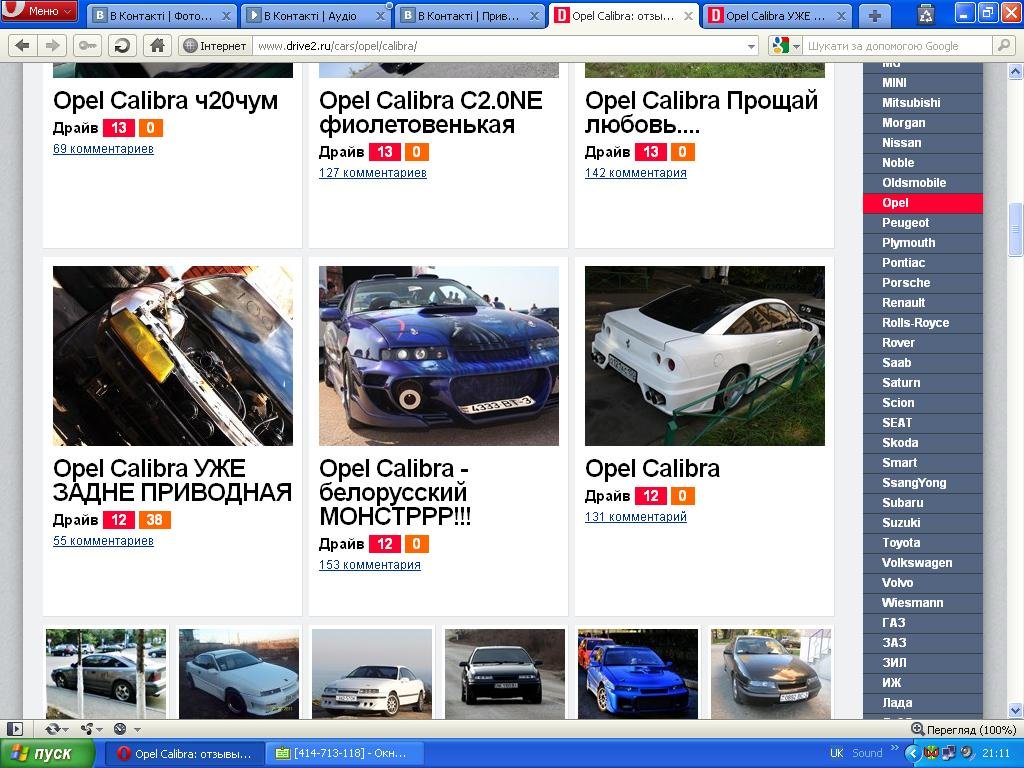Screen dimensions: 1024x768
Task: Click the vertical scrollbar up arrow
Action: [x=1016, y=71]
